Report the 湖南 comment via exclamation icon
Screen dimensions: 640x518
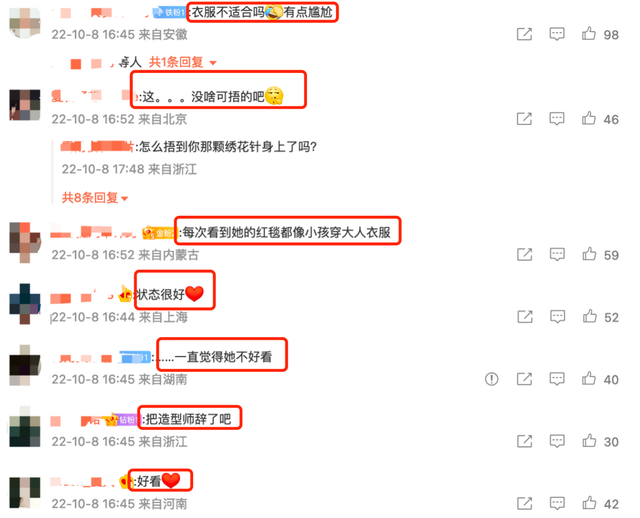[491, 379]
